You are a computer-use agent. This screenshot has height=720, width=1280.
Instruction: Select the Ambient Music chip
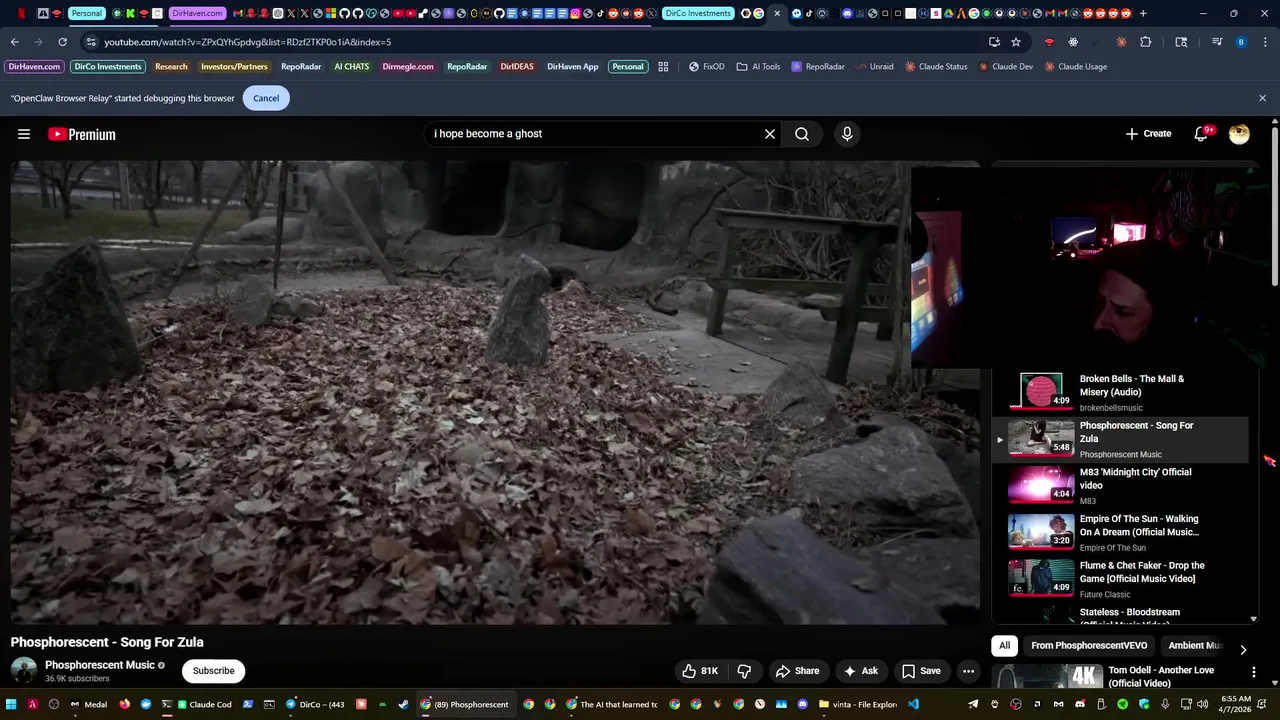1195,646
